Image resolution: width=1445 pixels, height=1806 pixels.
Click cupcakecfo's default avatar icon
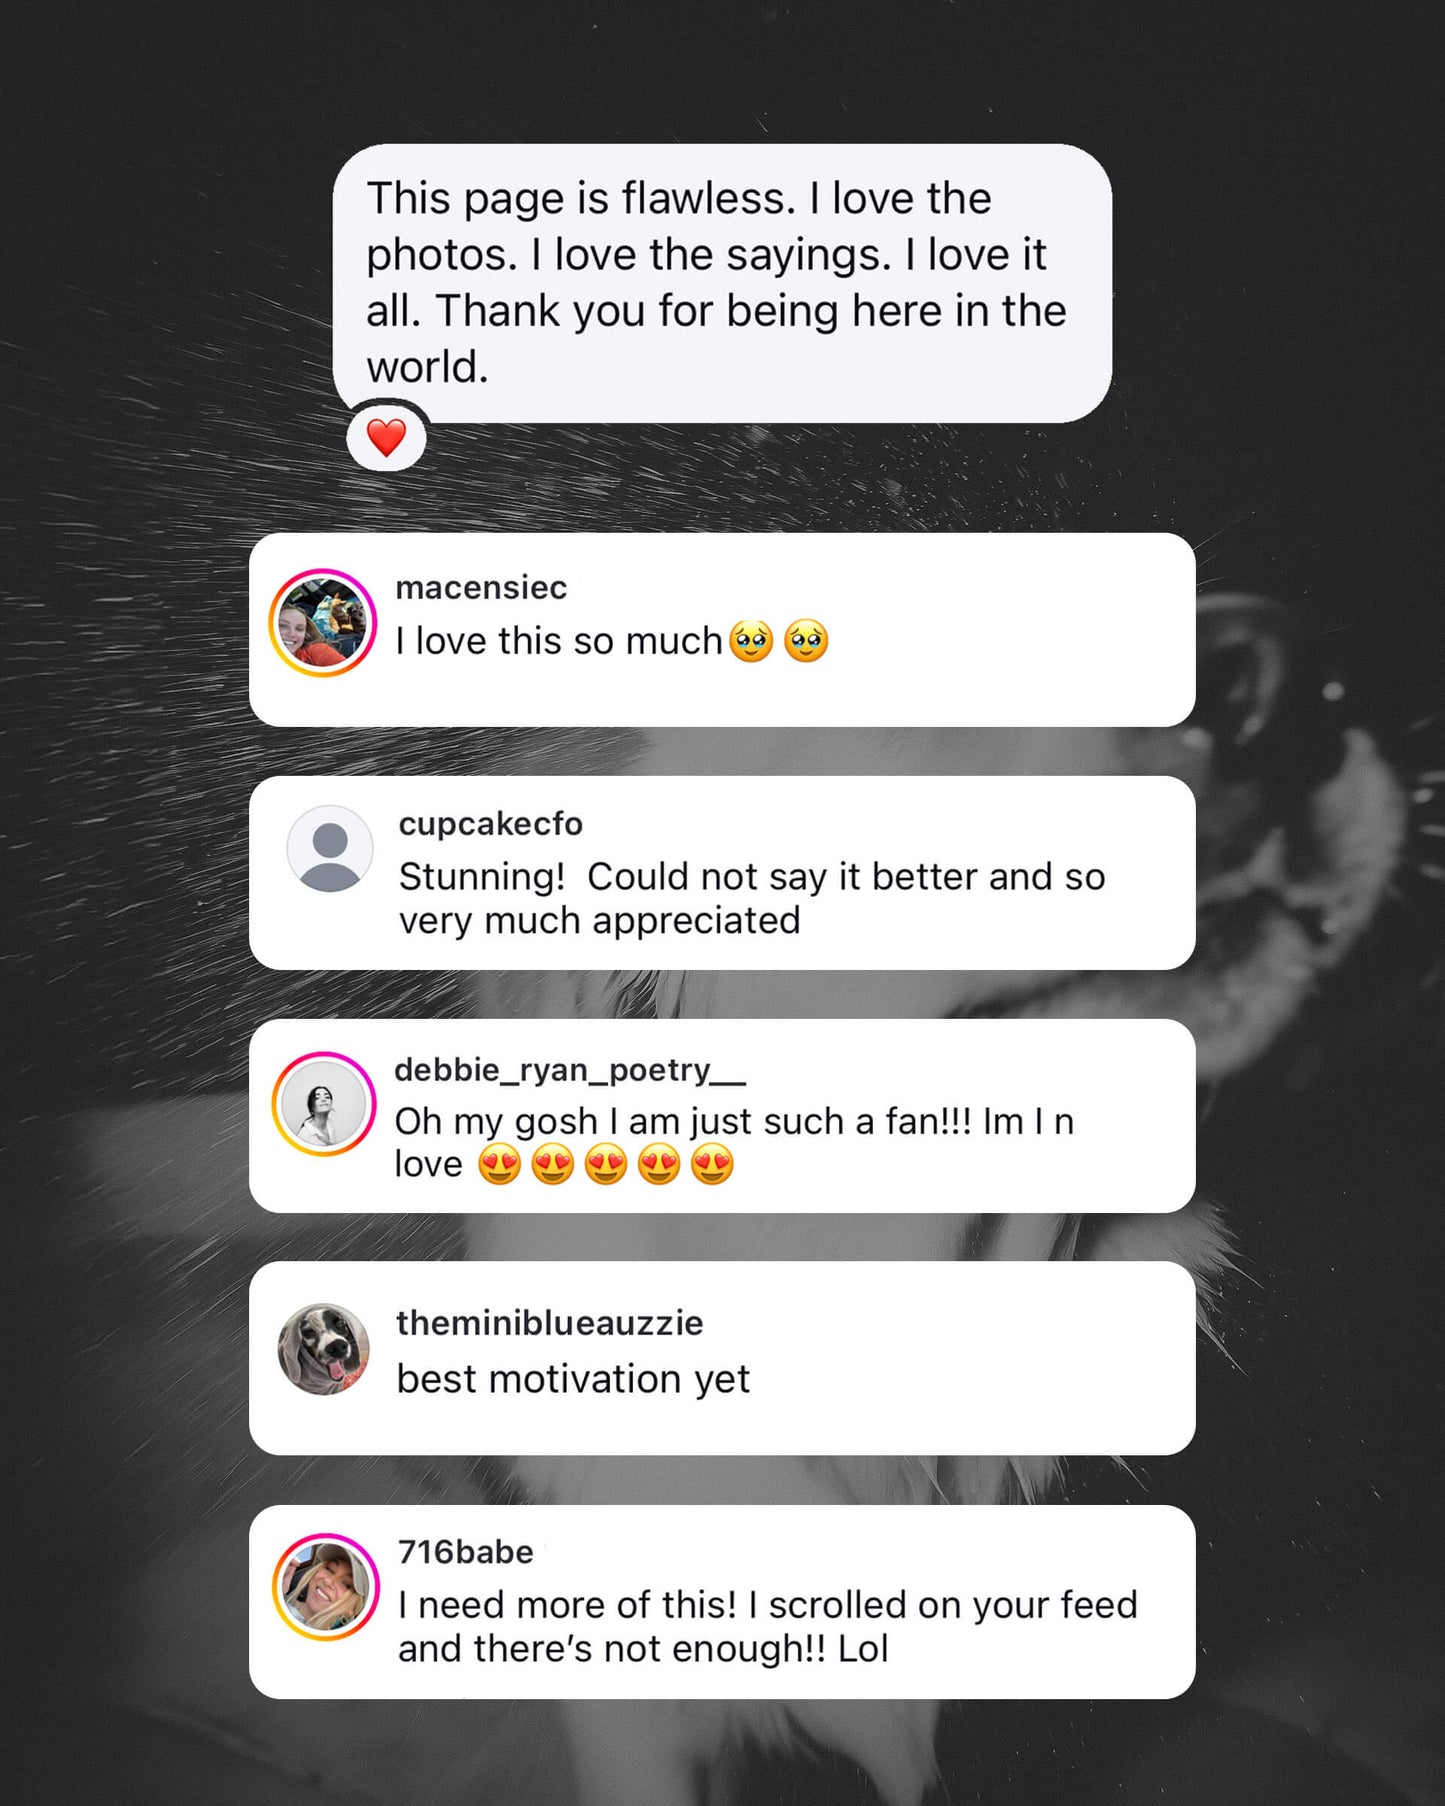pos(330,848)
